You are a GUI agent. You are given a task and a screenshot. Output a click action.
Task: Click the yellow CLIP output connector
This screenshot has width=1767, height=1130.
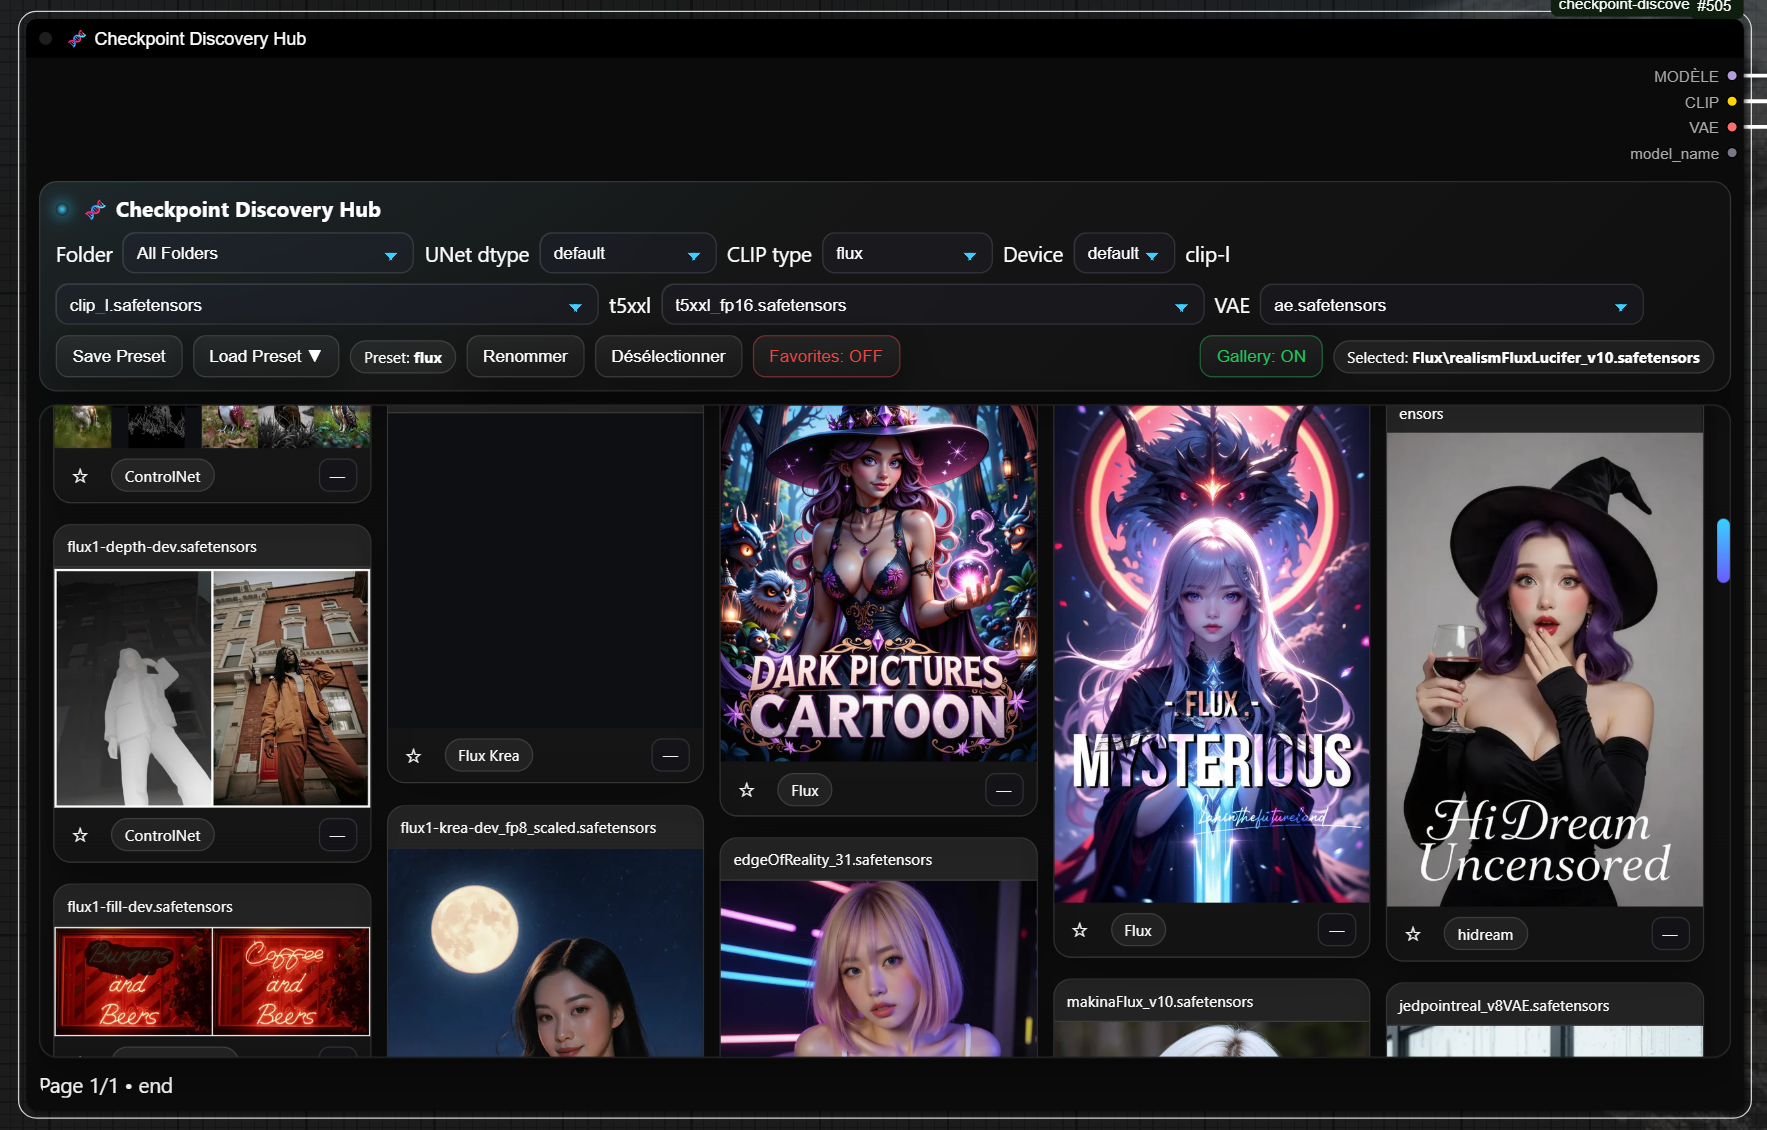1732,102
